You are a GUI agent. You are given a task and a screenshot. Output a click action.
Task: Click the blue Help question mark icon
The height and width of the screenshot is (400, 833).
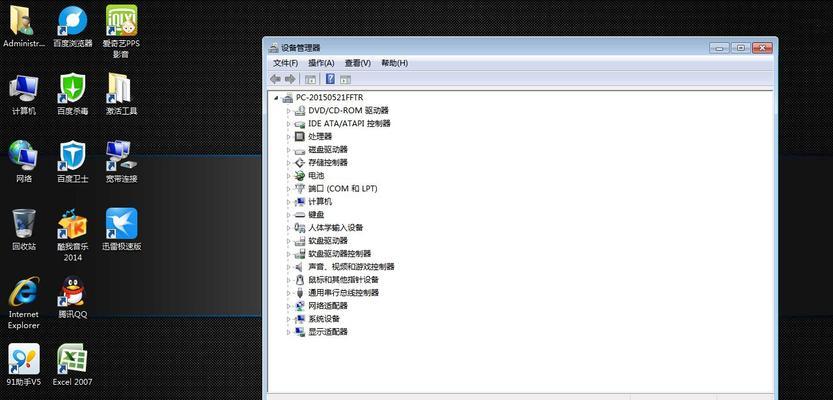tap(330, 79)
